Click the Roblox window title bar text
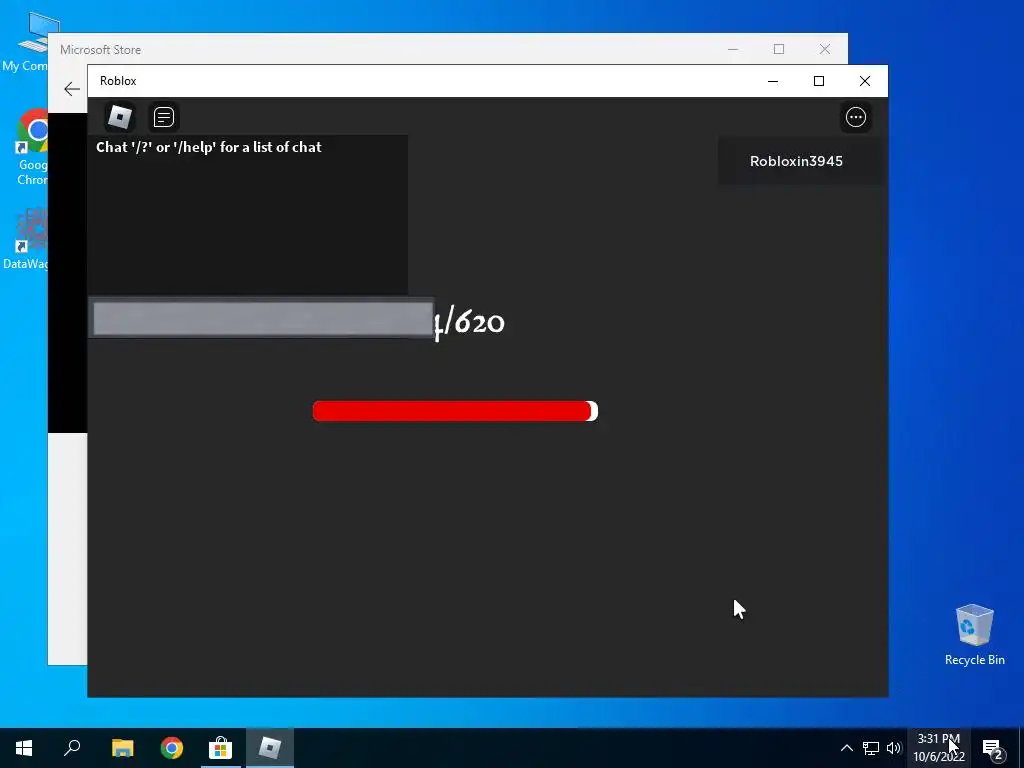 [118, 81]
